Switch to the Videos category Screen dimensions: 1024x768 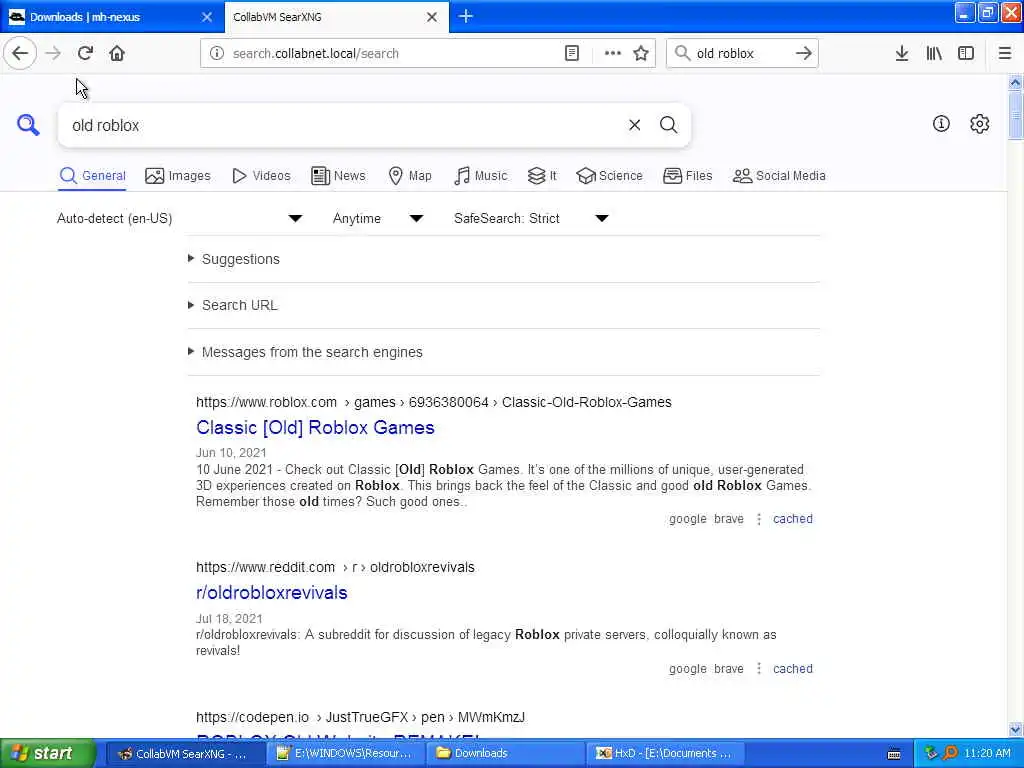pyautogui.click(x=261, y=176)
